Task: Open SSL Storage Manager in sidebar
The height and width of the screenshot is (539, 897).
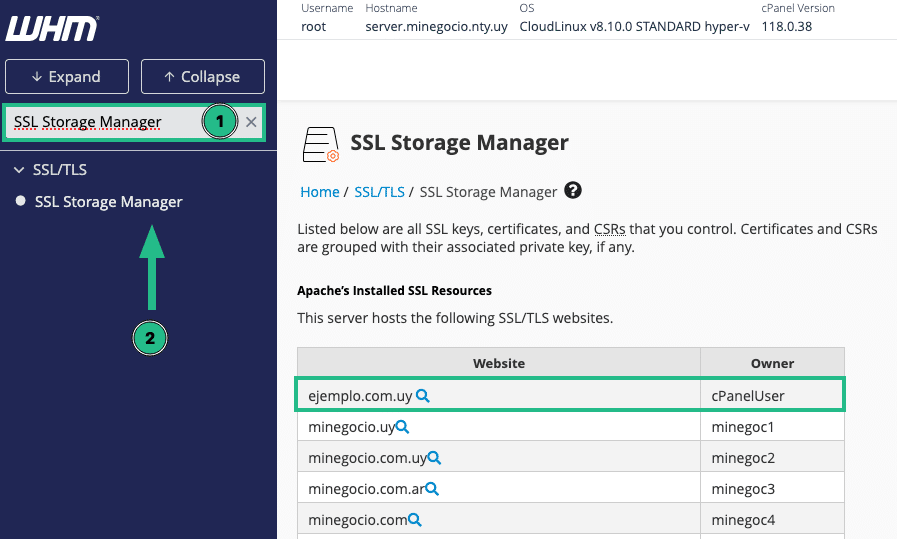Action: point(108,202)
